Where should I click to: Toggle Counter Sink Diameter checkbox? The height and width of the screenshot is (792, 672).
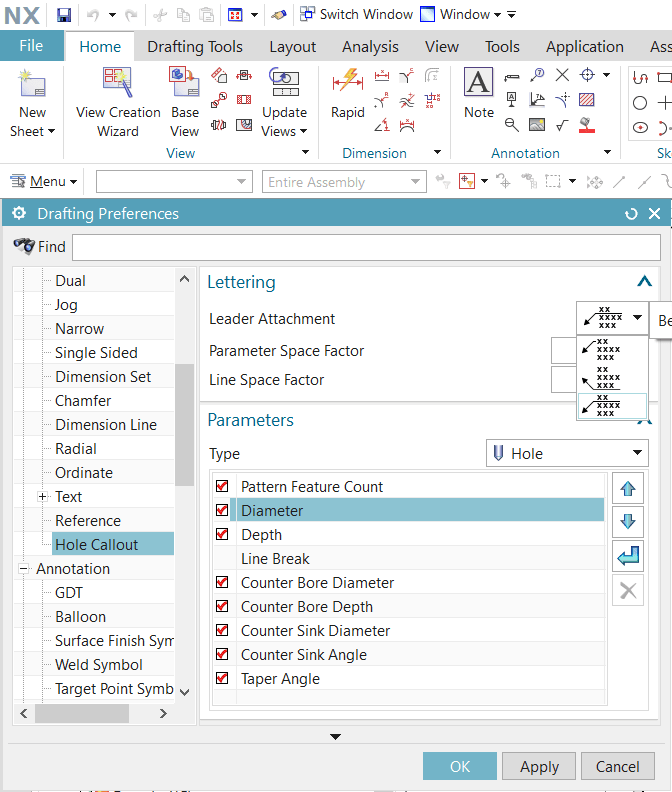click(x=222, y=630)
